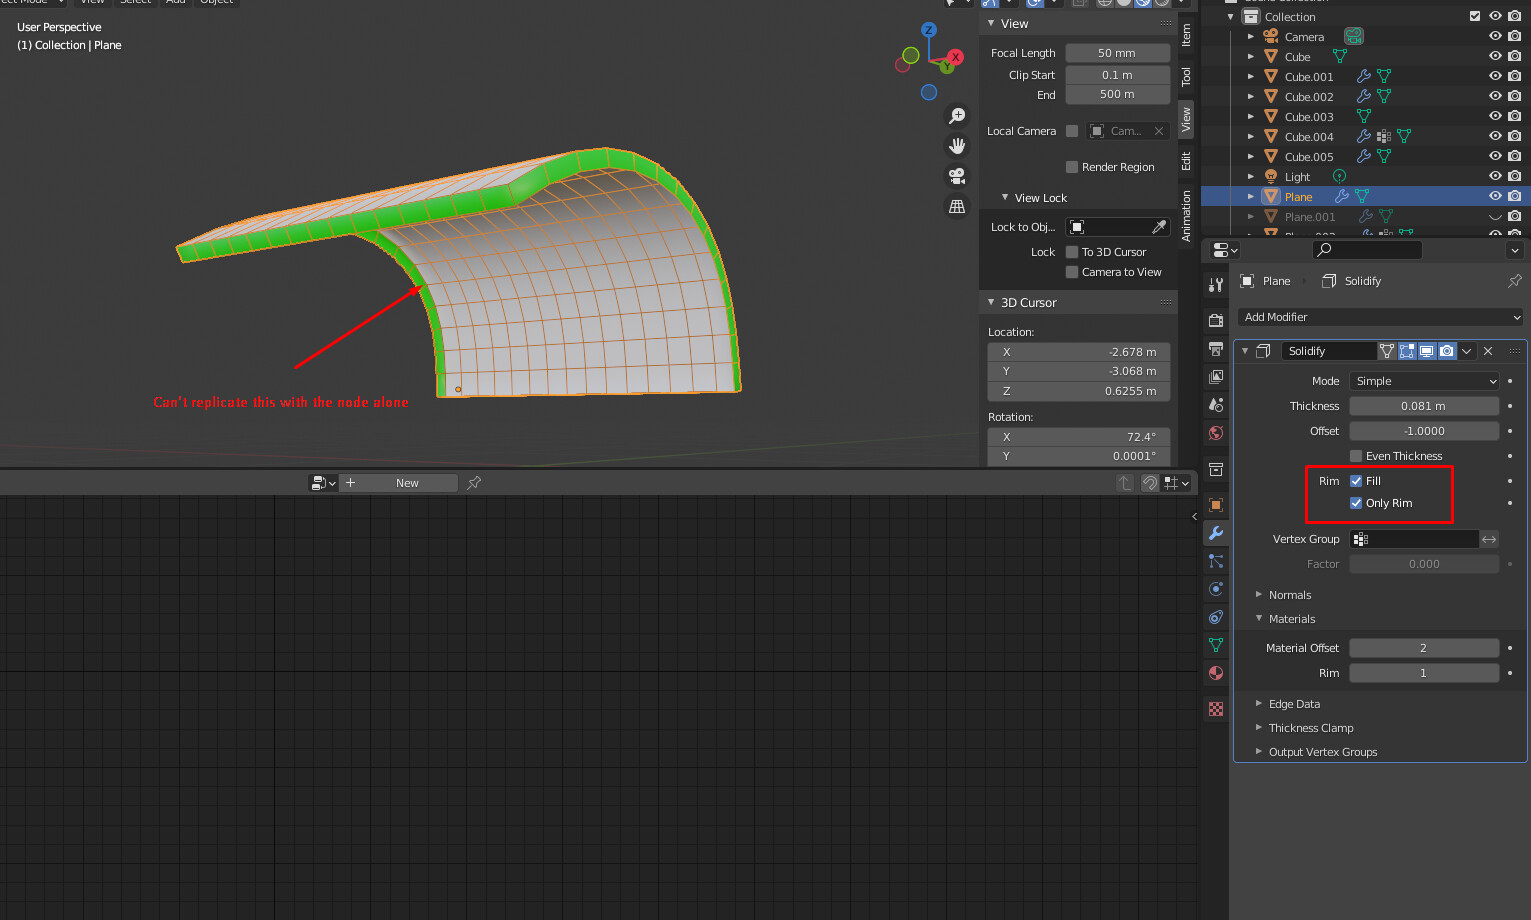The height and width of the screenshot is (920, 1531).
Task: Enable the Even Thickness checkbox
Action: tap(1356, 456)
